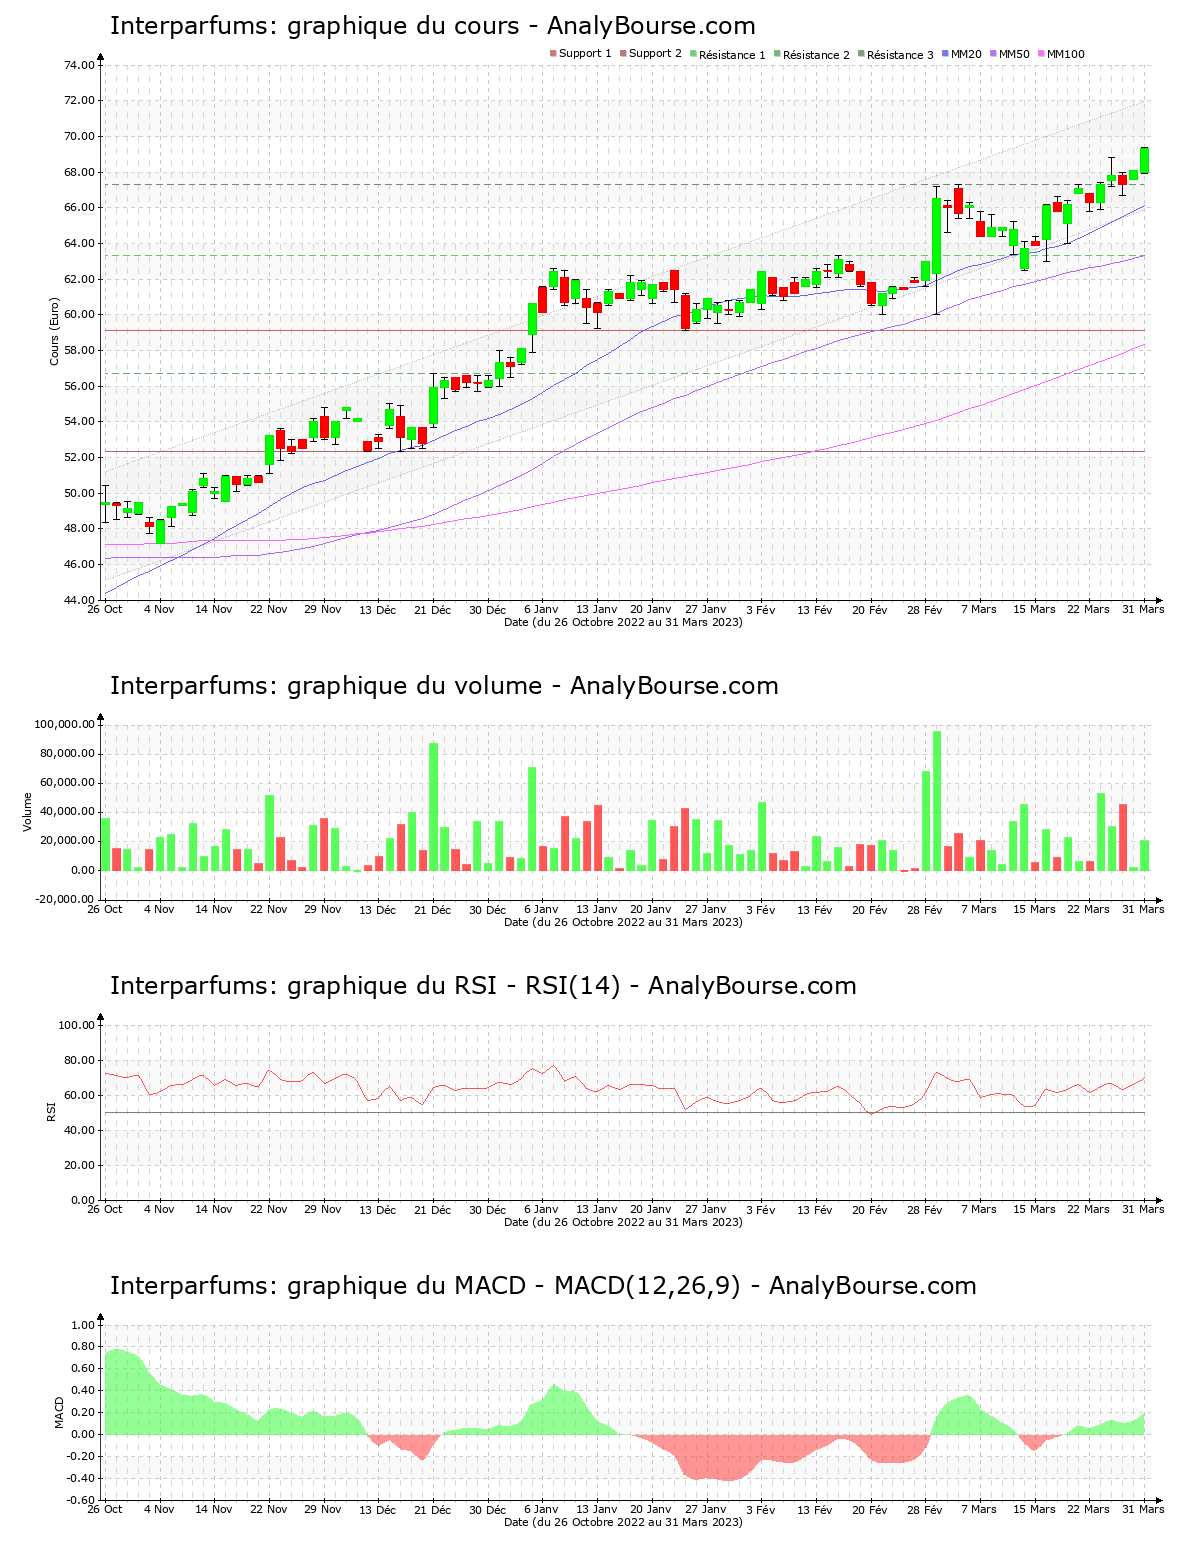The width and height of the screenshot is (1200, 1550).
Task: Click '6 Janv' date under price chart
Action: point(541,609)
